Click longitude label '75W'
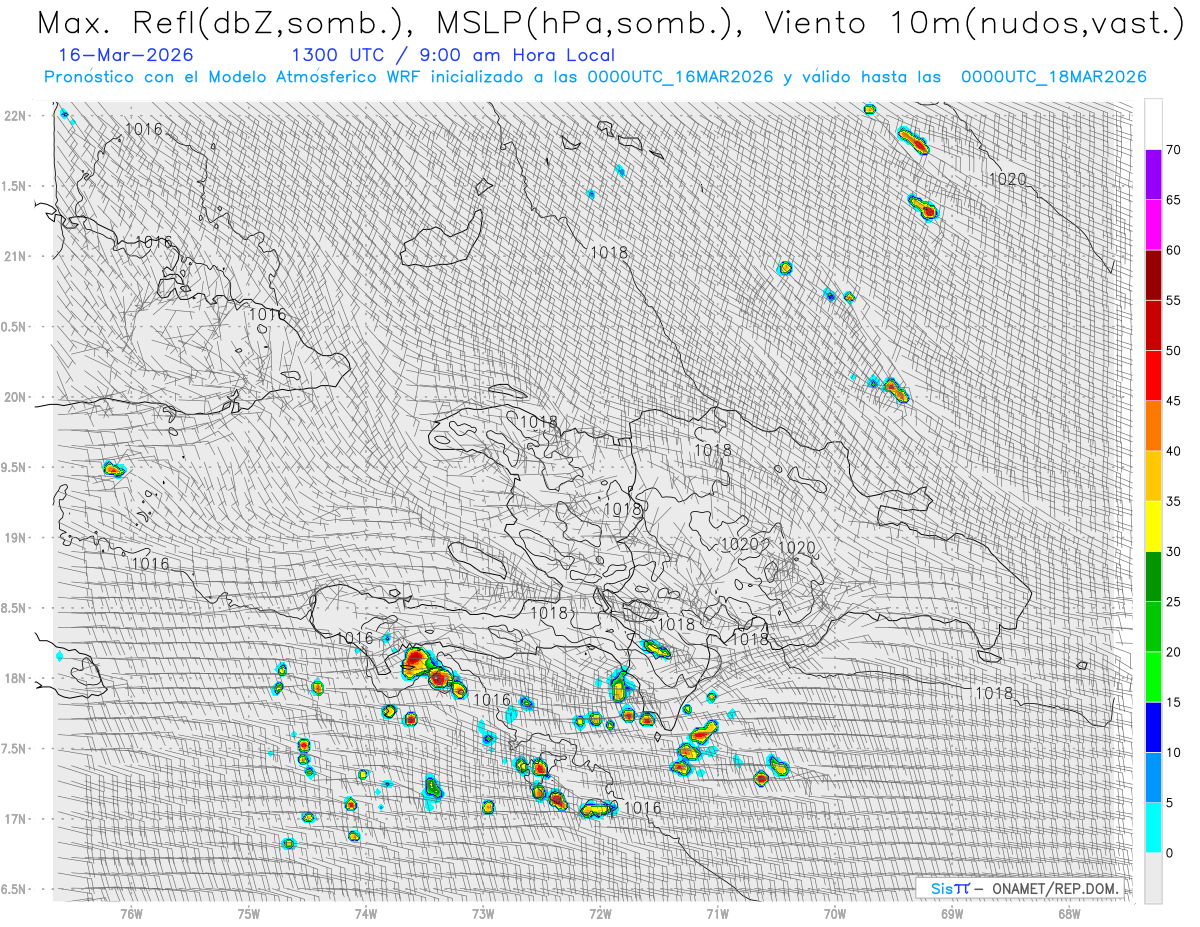The height and width of the screenshot is (927, 1200). (x=248, y=913)
